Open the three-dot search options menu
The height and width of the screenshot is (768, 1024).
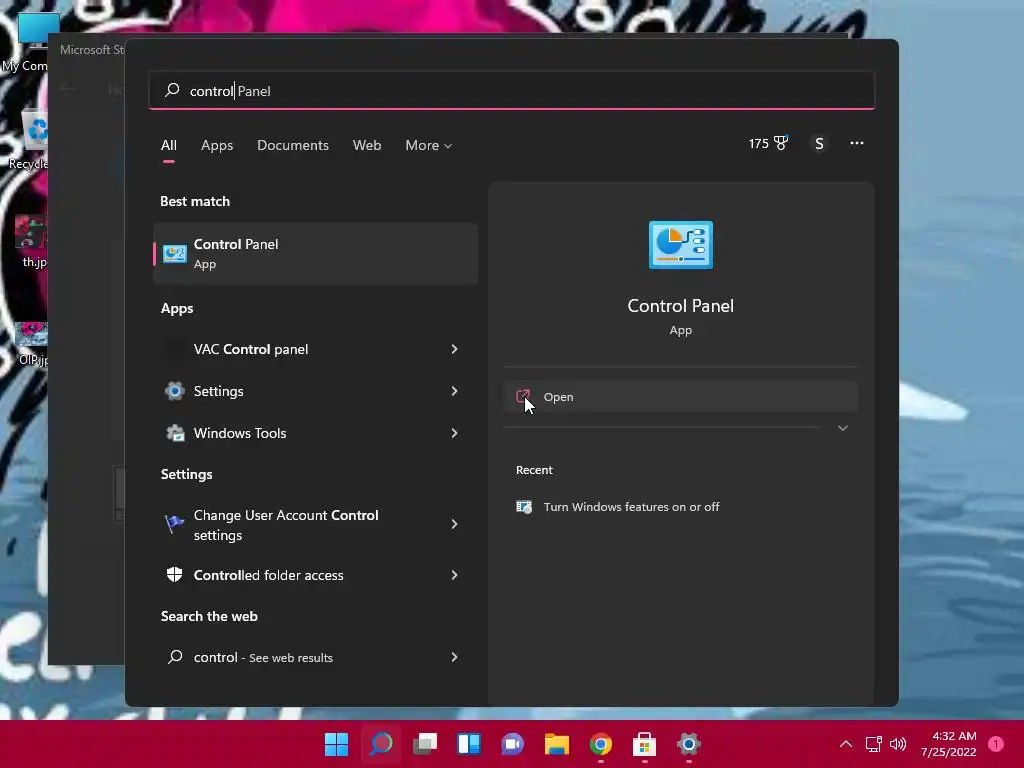pos(857,143)
